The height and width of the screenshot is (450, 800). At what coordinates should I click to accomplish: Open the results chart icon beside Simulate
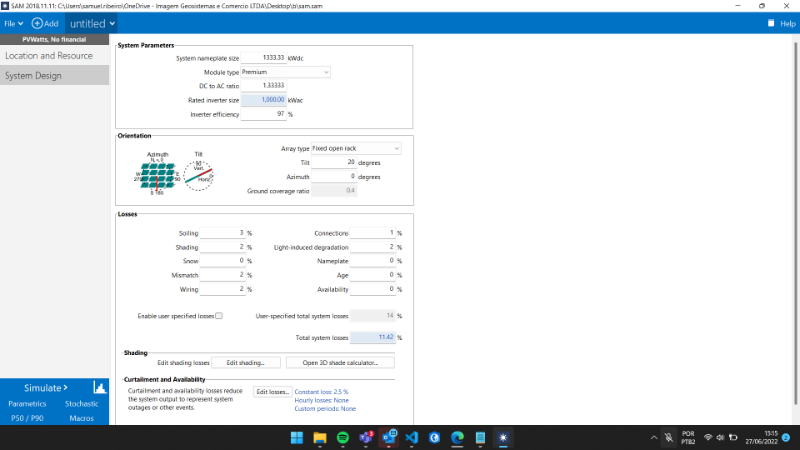click(x=100, y=387)
